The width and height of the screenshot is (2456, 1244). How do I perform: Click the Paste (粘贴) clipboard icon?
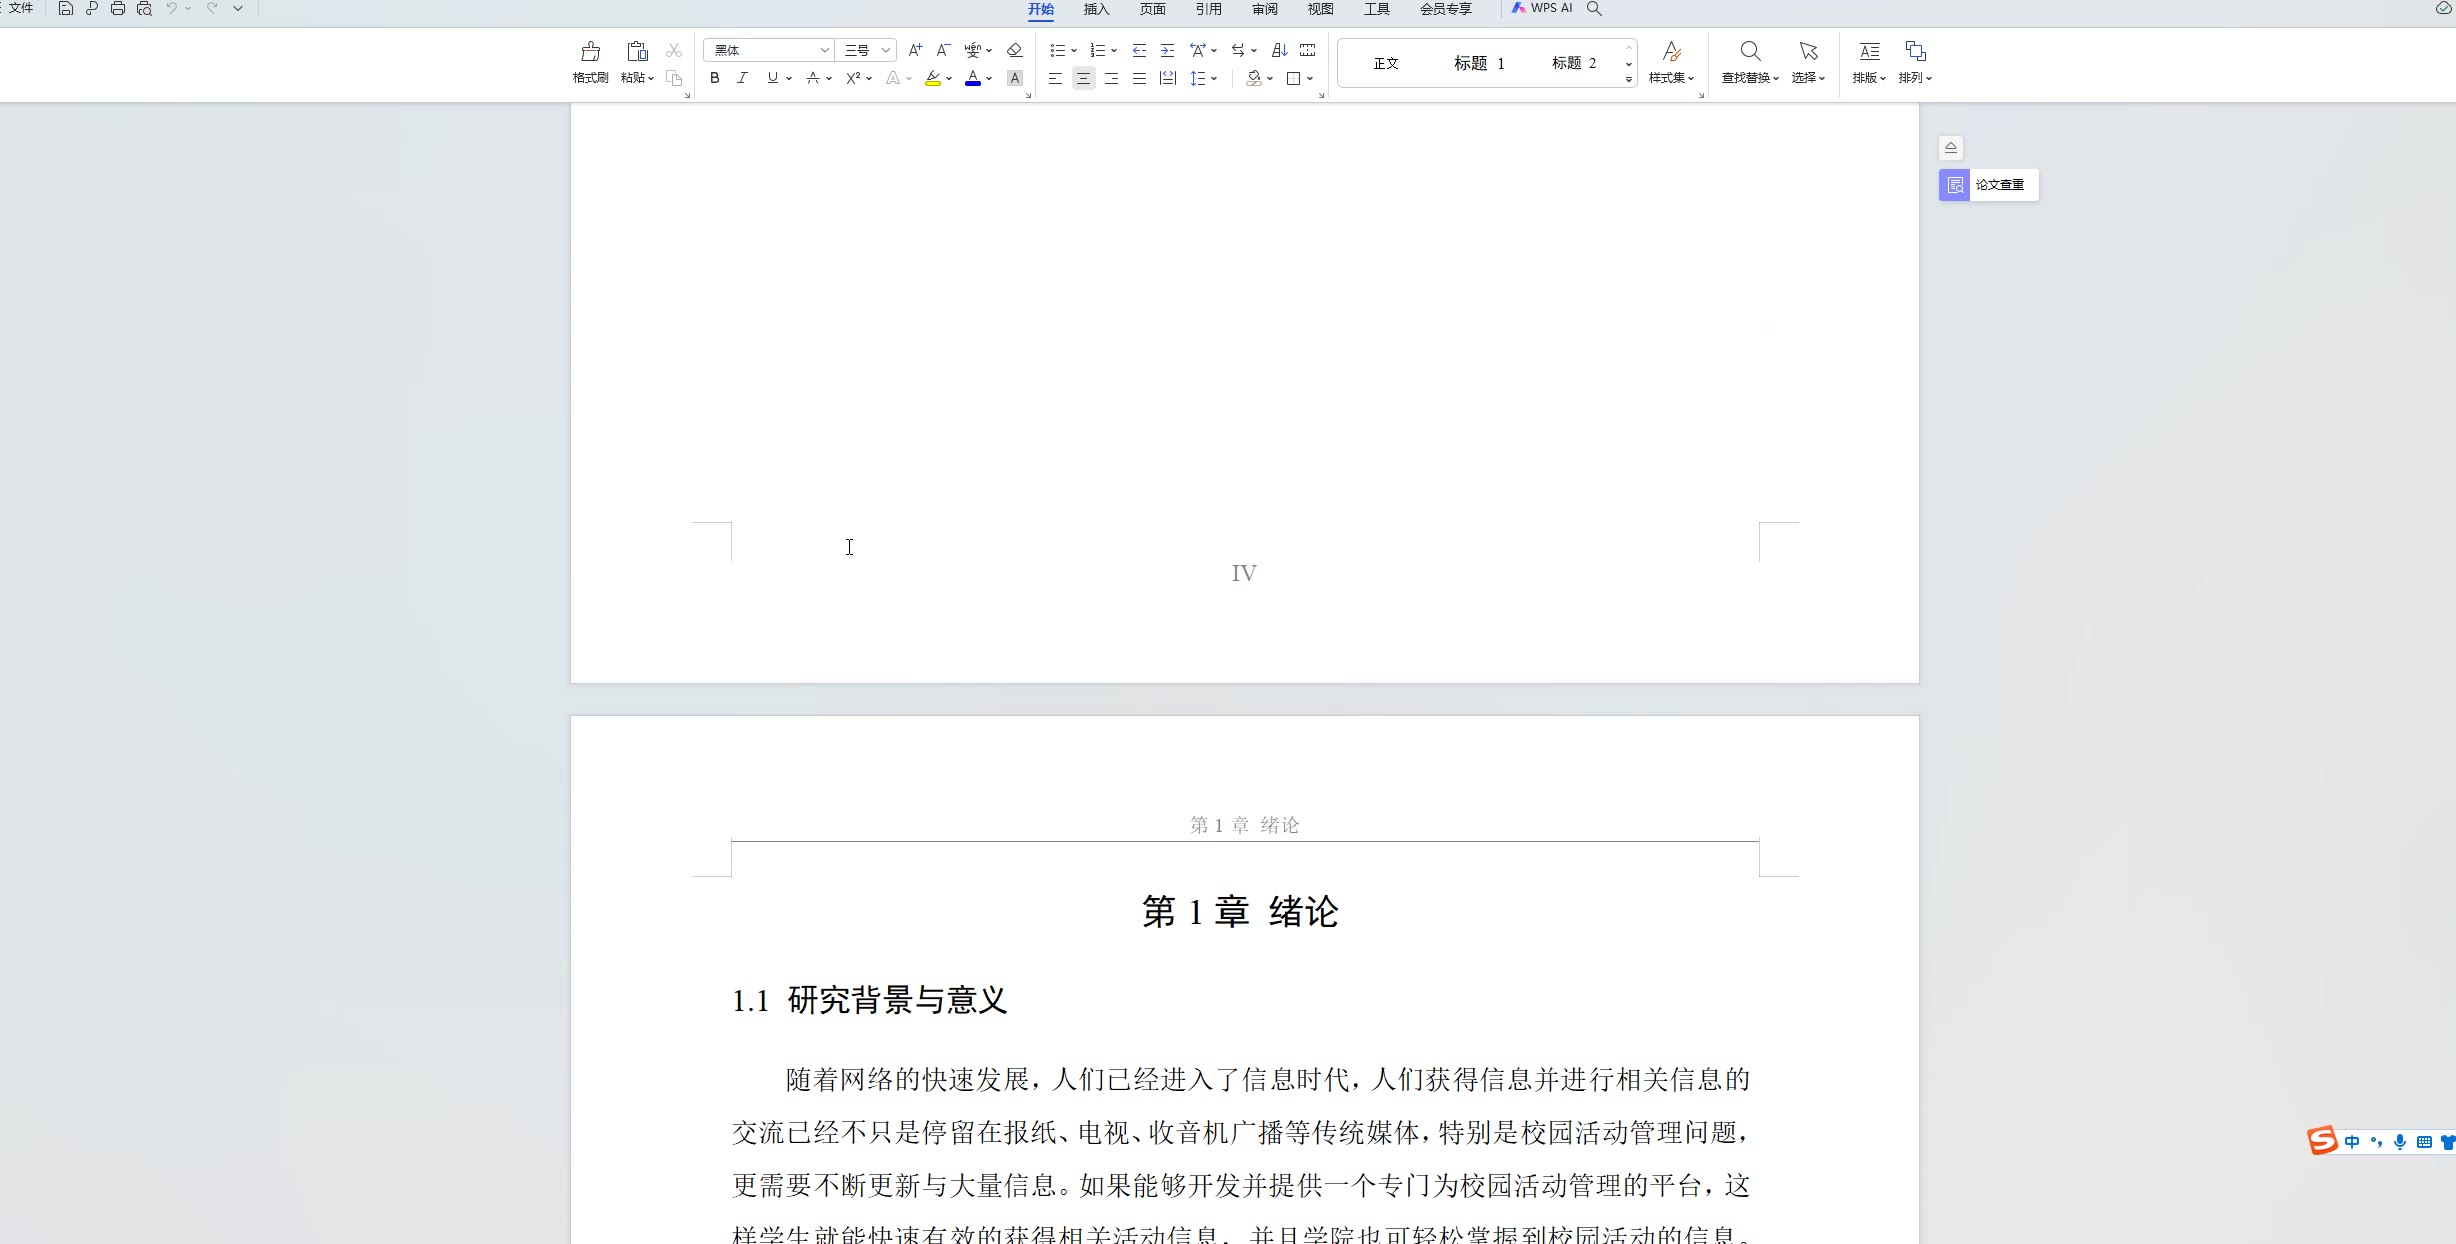(637, 51)
